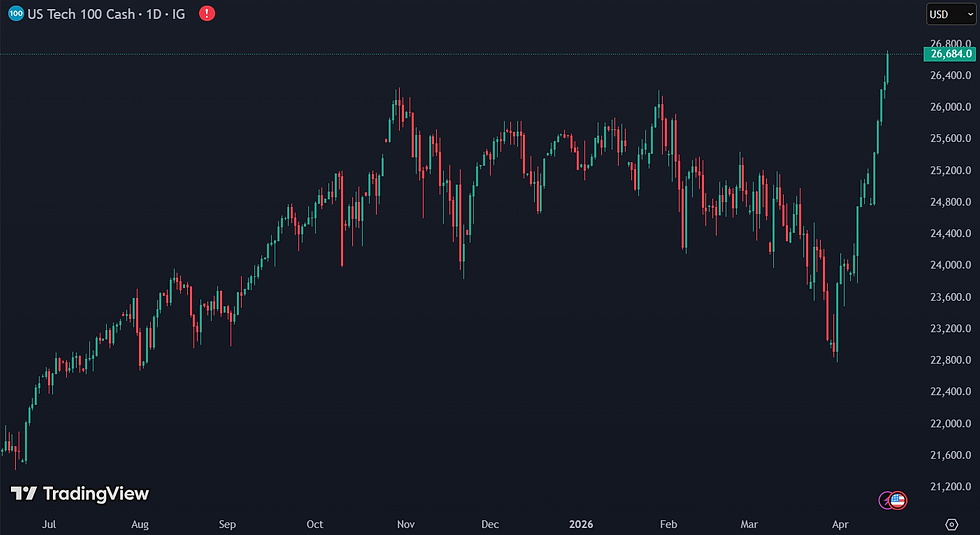Click the 23,600.0 price axis label
This screenshot has height=535, width=980.
(951, 297)
